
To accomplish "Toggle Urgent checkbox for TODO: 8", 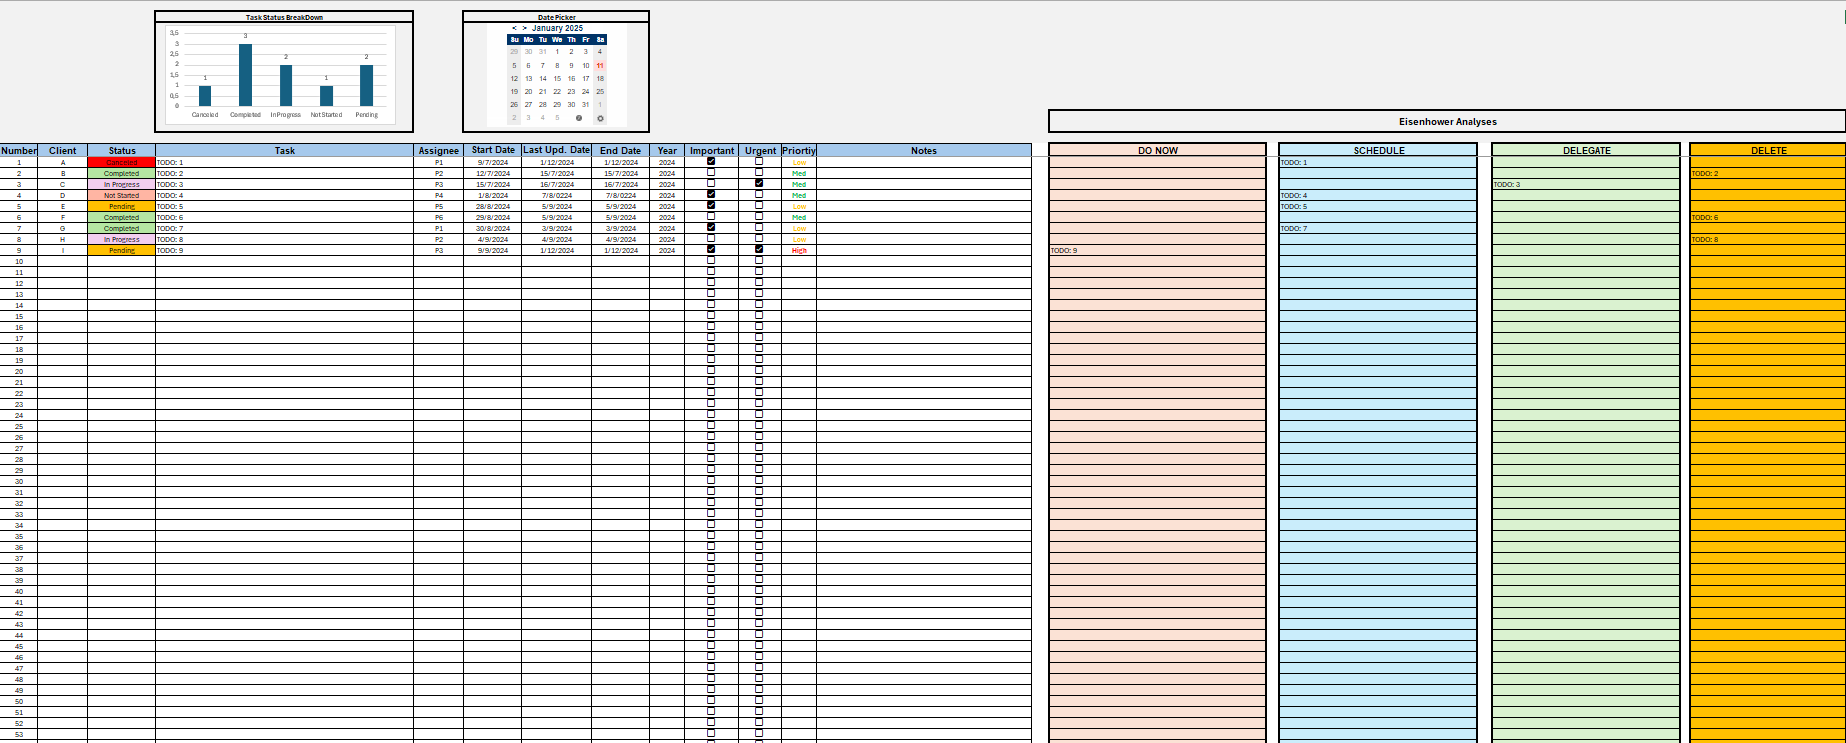I will point(759,238).
